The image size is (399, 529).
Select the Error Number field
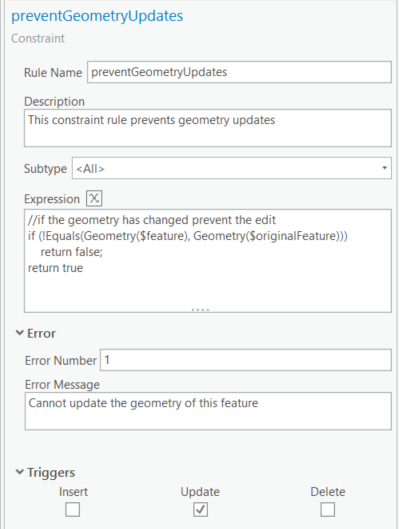pyautogui.click(x=246, y=360)
